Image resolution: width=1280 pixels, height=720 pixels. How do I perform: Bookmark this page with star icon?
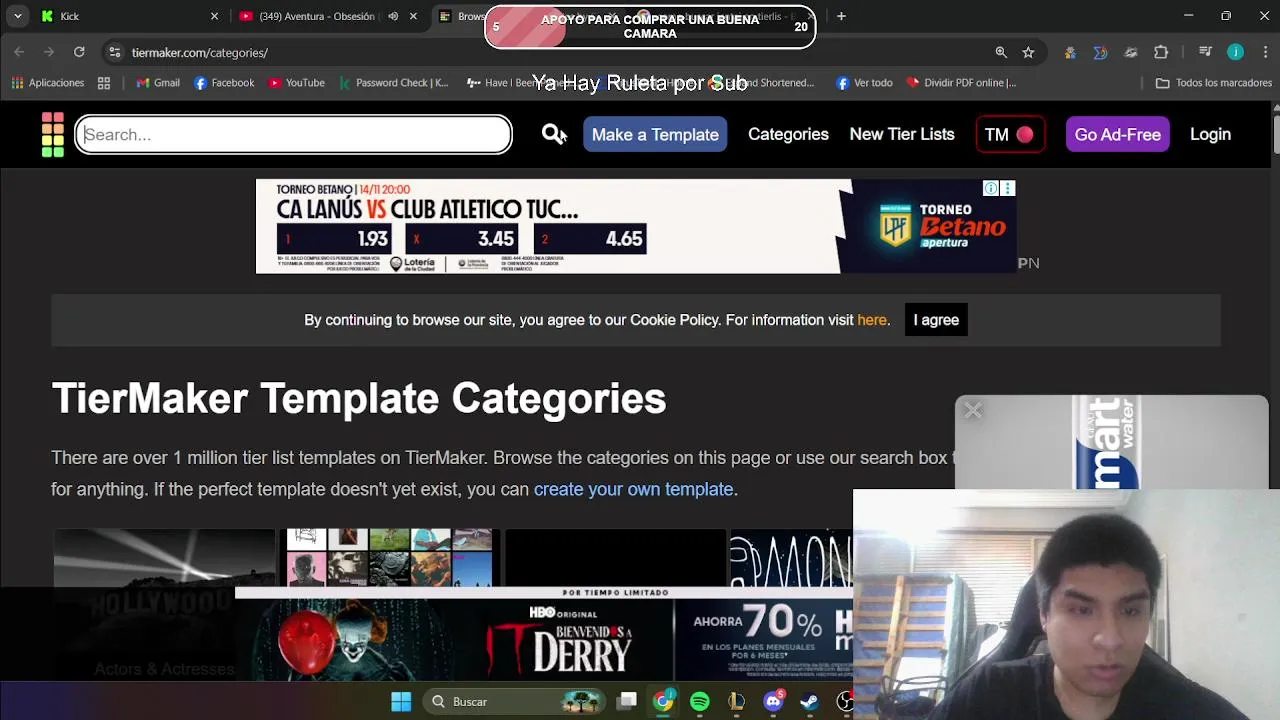click(x=1028, y=52)
